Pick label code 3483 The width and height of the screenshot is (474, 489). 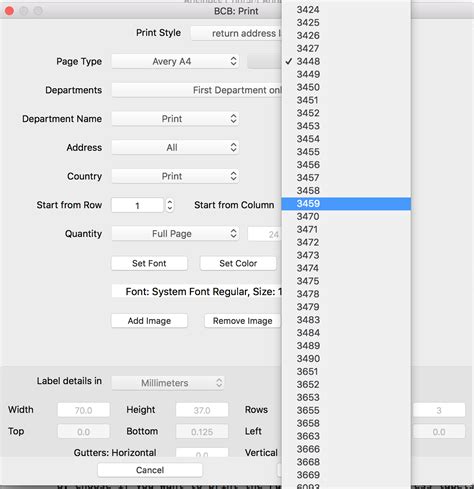(x=346, y=320)
